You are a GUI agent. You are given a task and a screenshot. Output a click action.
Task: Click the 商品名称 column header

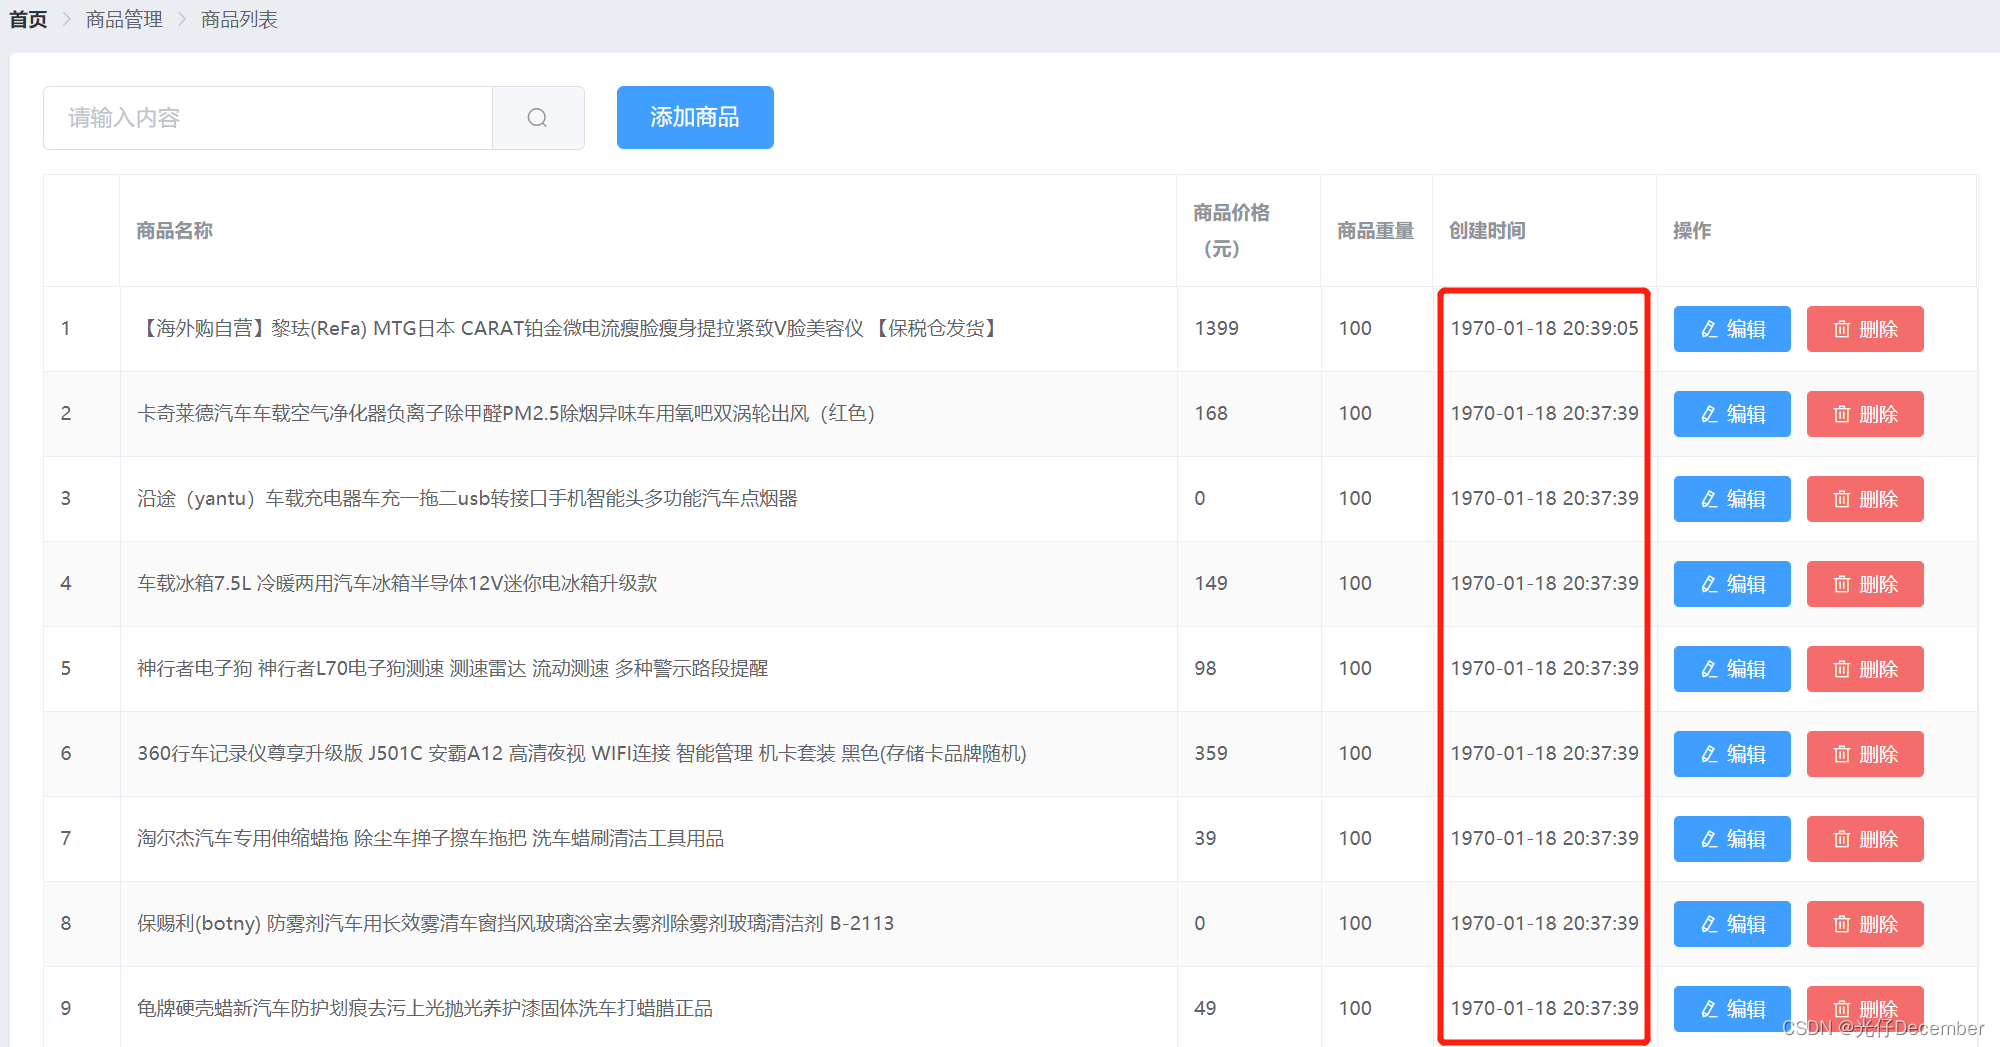pyautogui.click(x=175, y=231)
